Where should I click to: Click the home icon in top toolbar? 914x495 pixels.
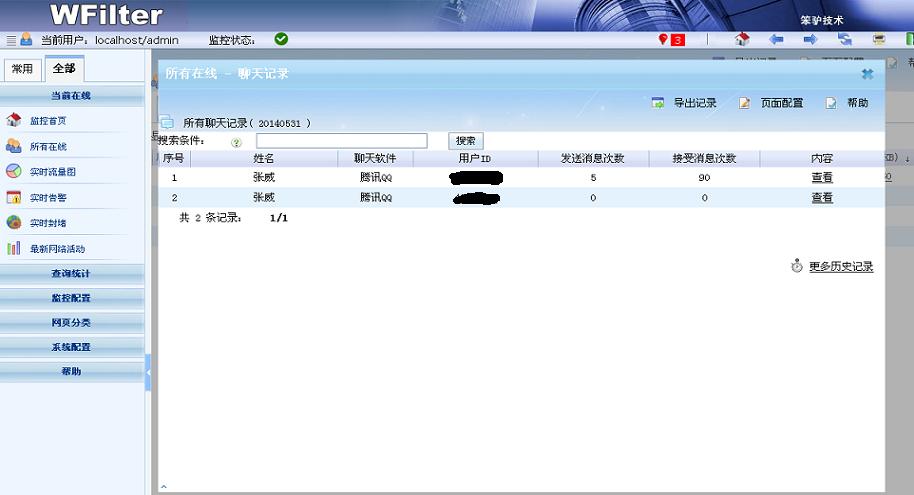click(x=741, y=40)
